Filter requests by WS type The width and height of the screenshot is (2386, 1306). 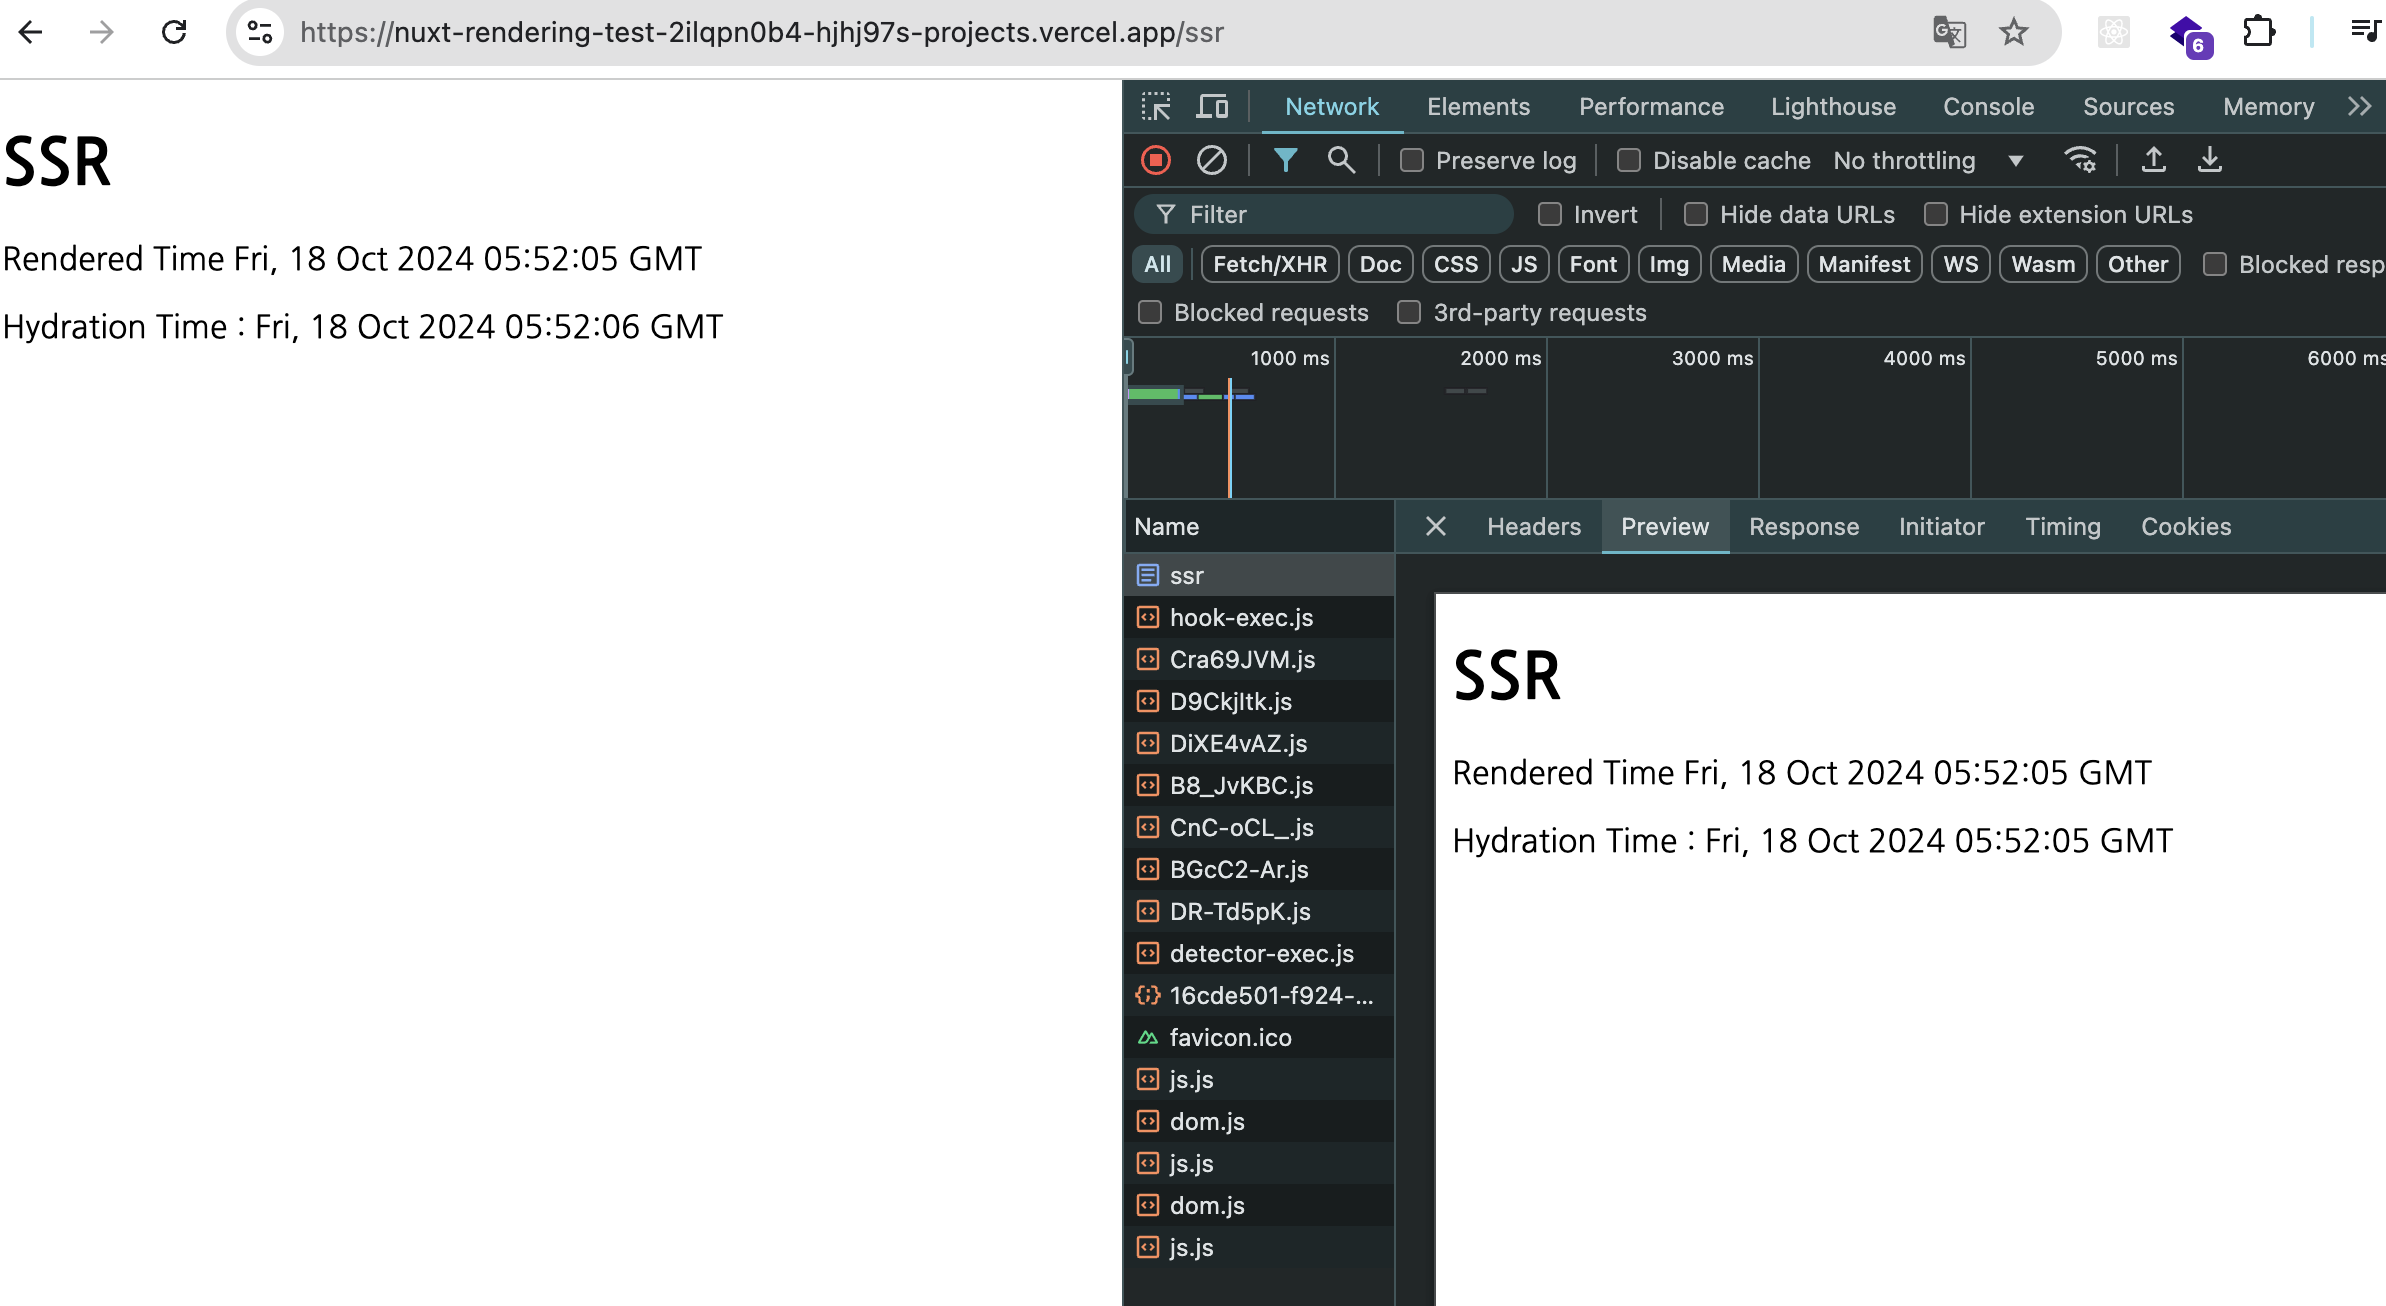(1960, 264)
